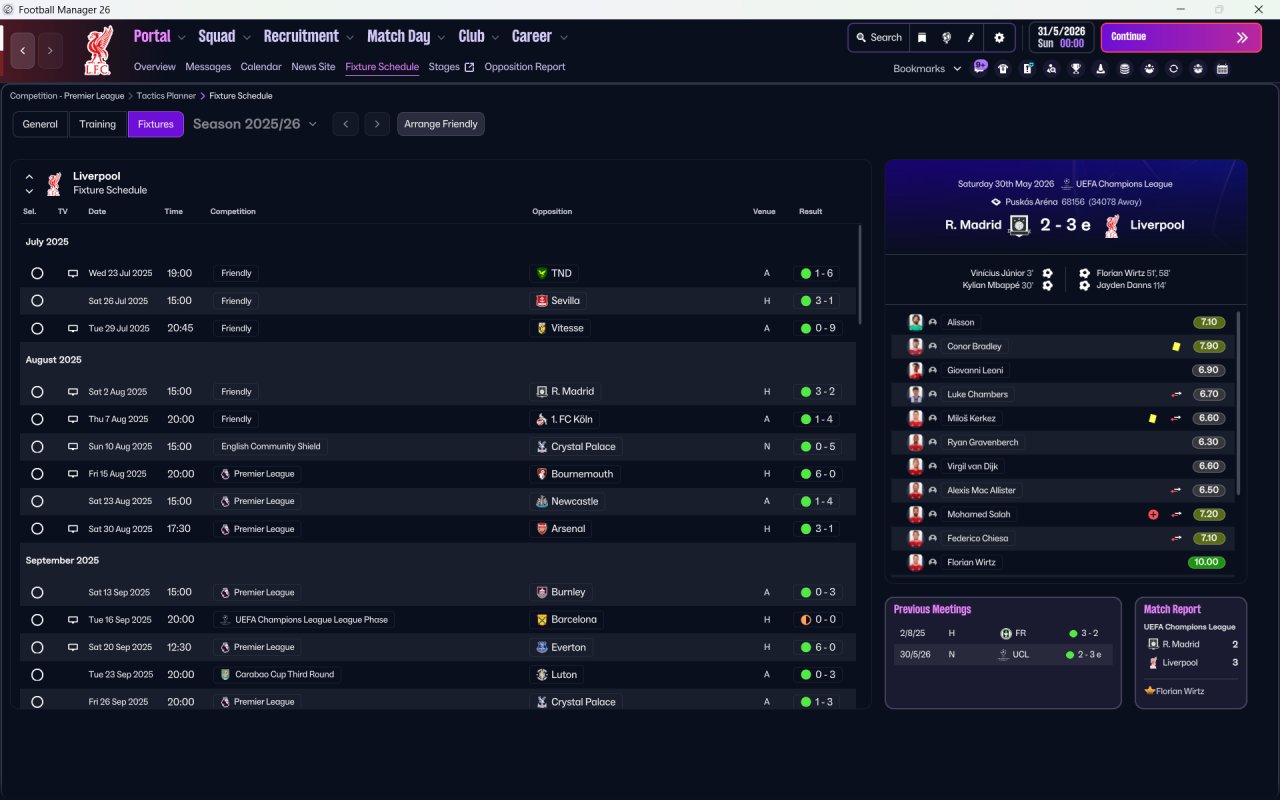Switch to the Training tab
The width and height of the screenshot is (1280, 800).
point(98,124)
